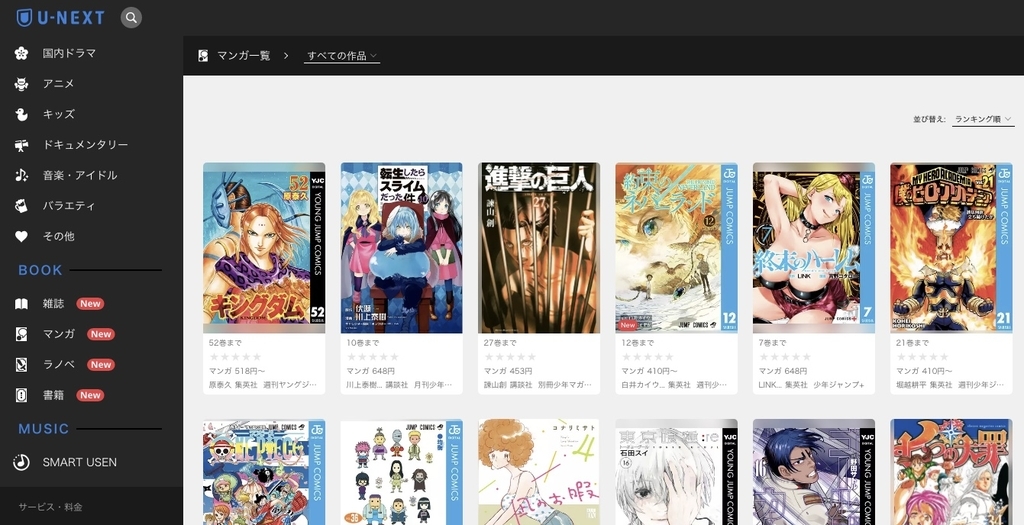Click 原泰久 集英社 author line
Screen dimensions: 1024x525
(263, 385)
